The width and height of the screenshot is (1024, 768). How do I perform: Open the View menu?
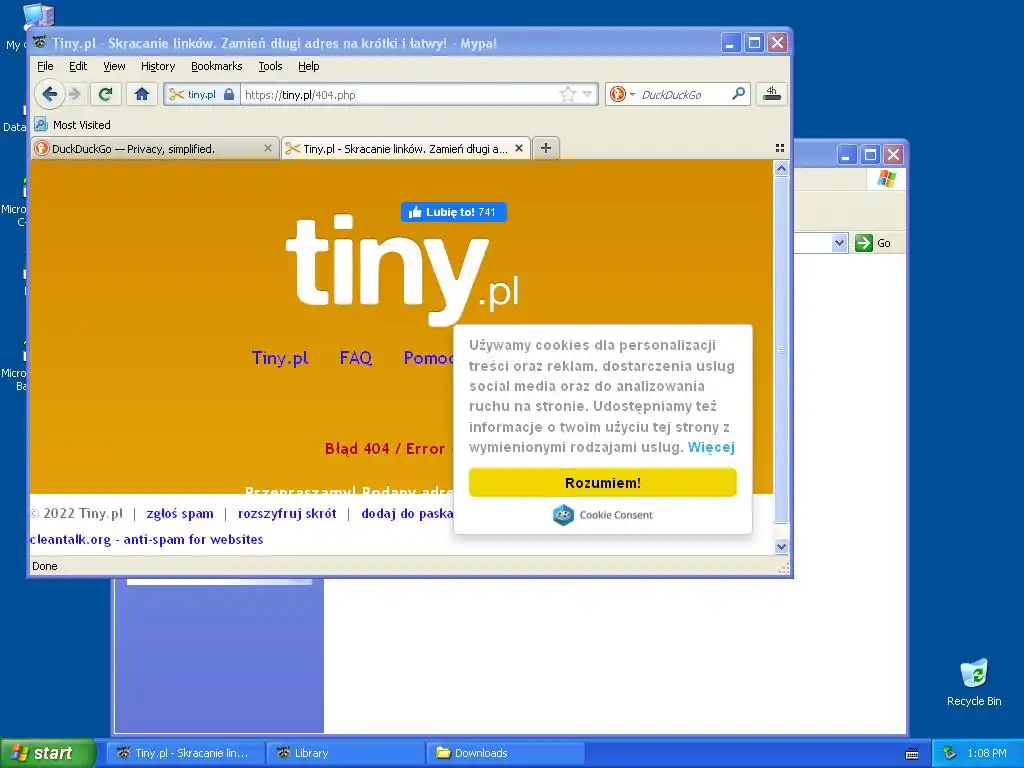pyautogui.click(x=114, y=66)
